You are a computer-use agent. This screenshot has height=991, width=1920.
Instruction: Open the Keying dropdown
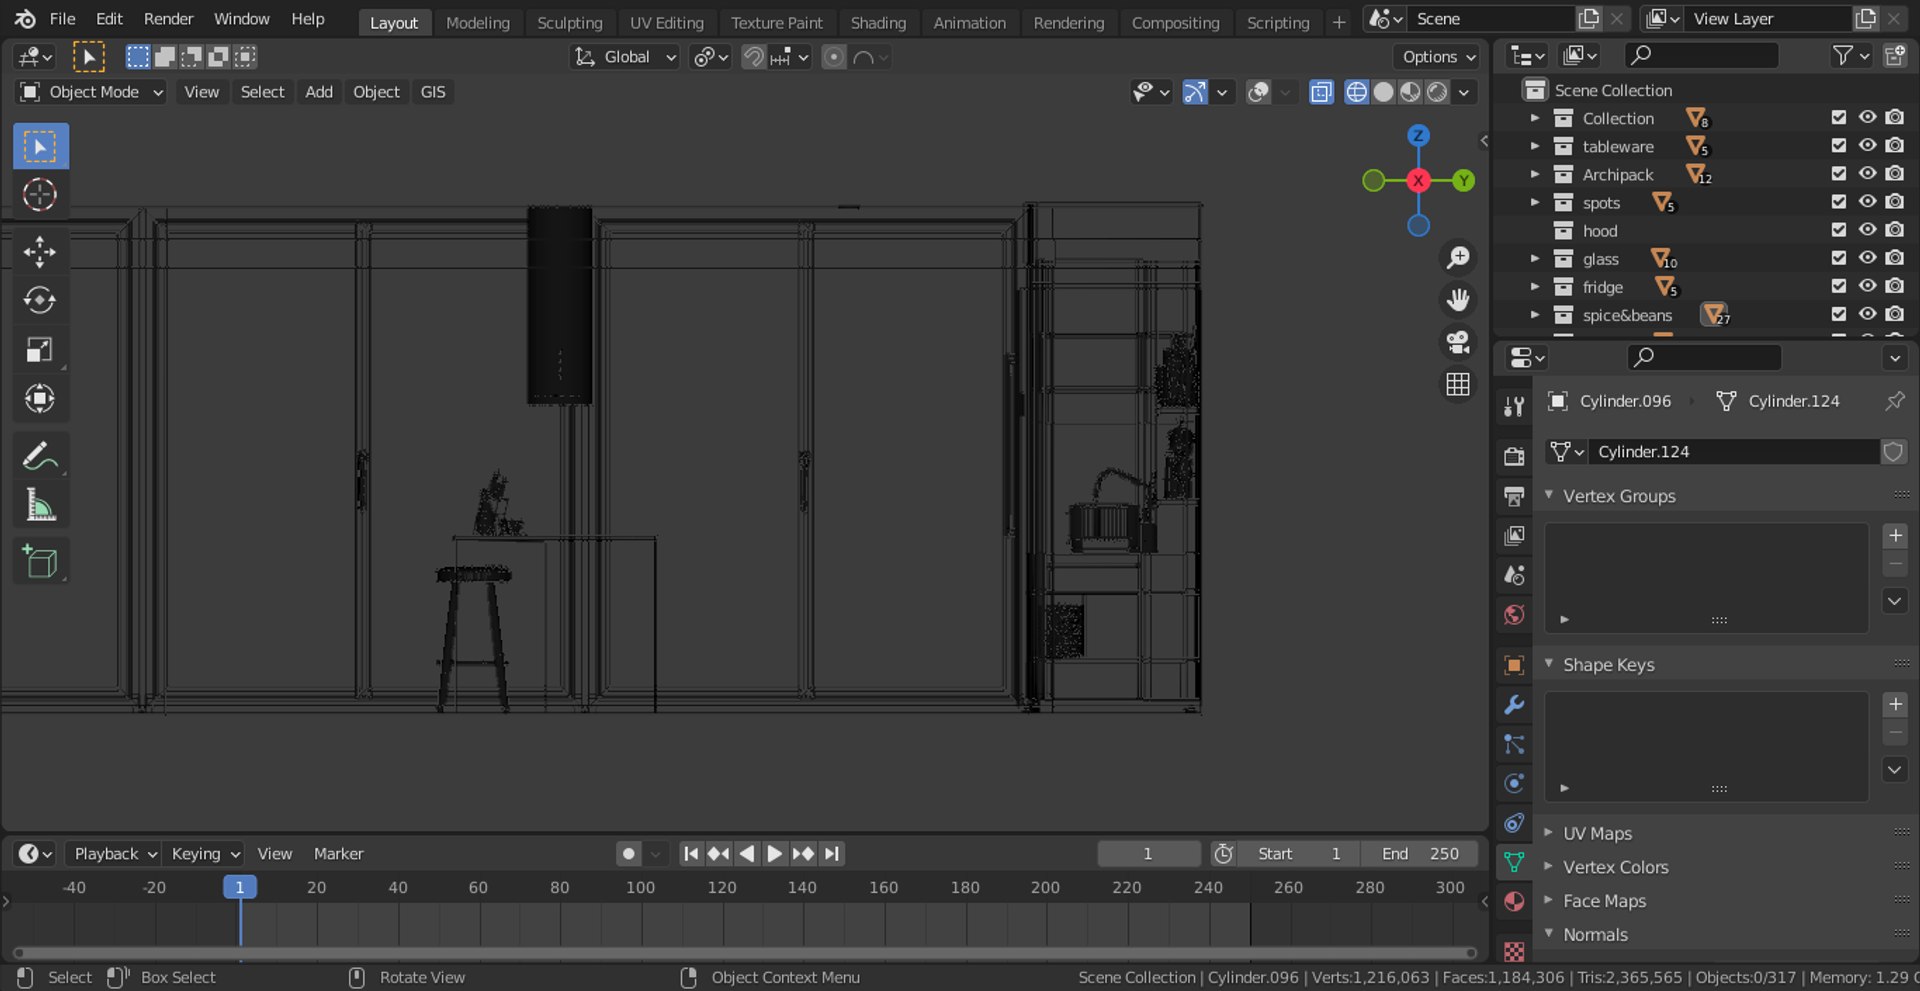click(204, 854)
